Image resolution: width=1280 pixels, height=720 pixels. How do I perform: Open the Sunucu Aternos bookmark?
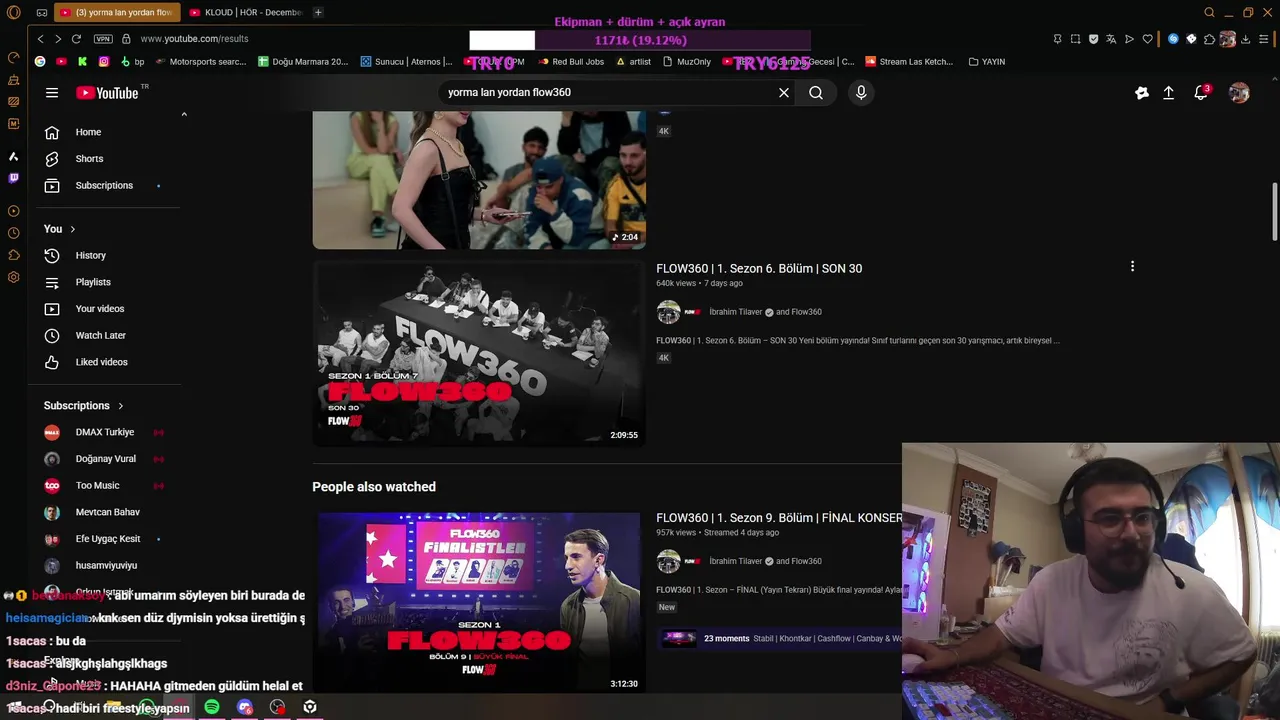[406, 62]
